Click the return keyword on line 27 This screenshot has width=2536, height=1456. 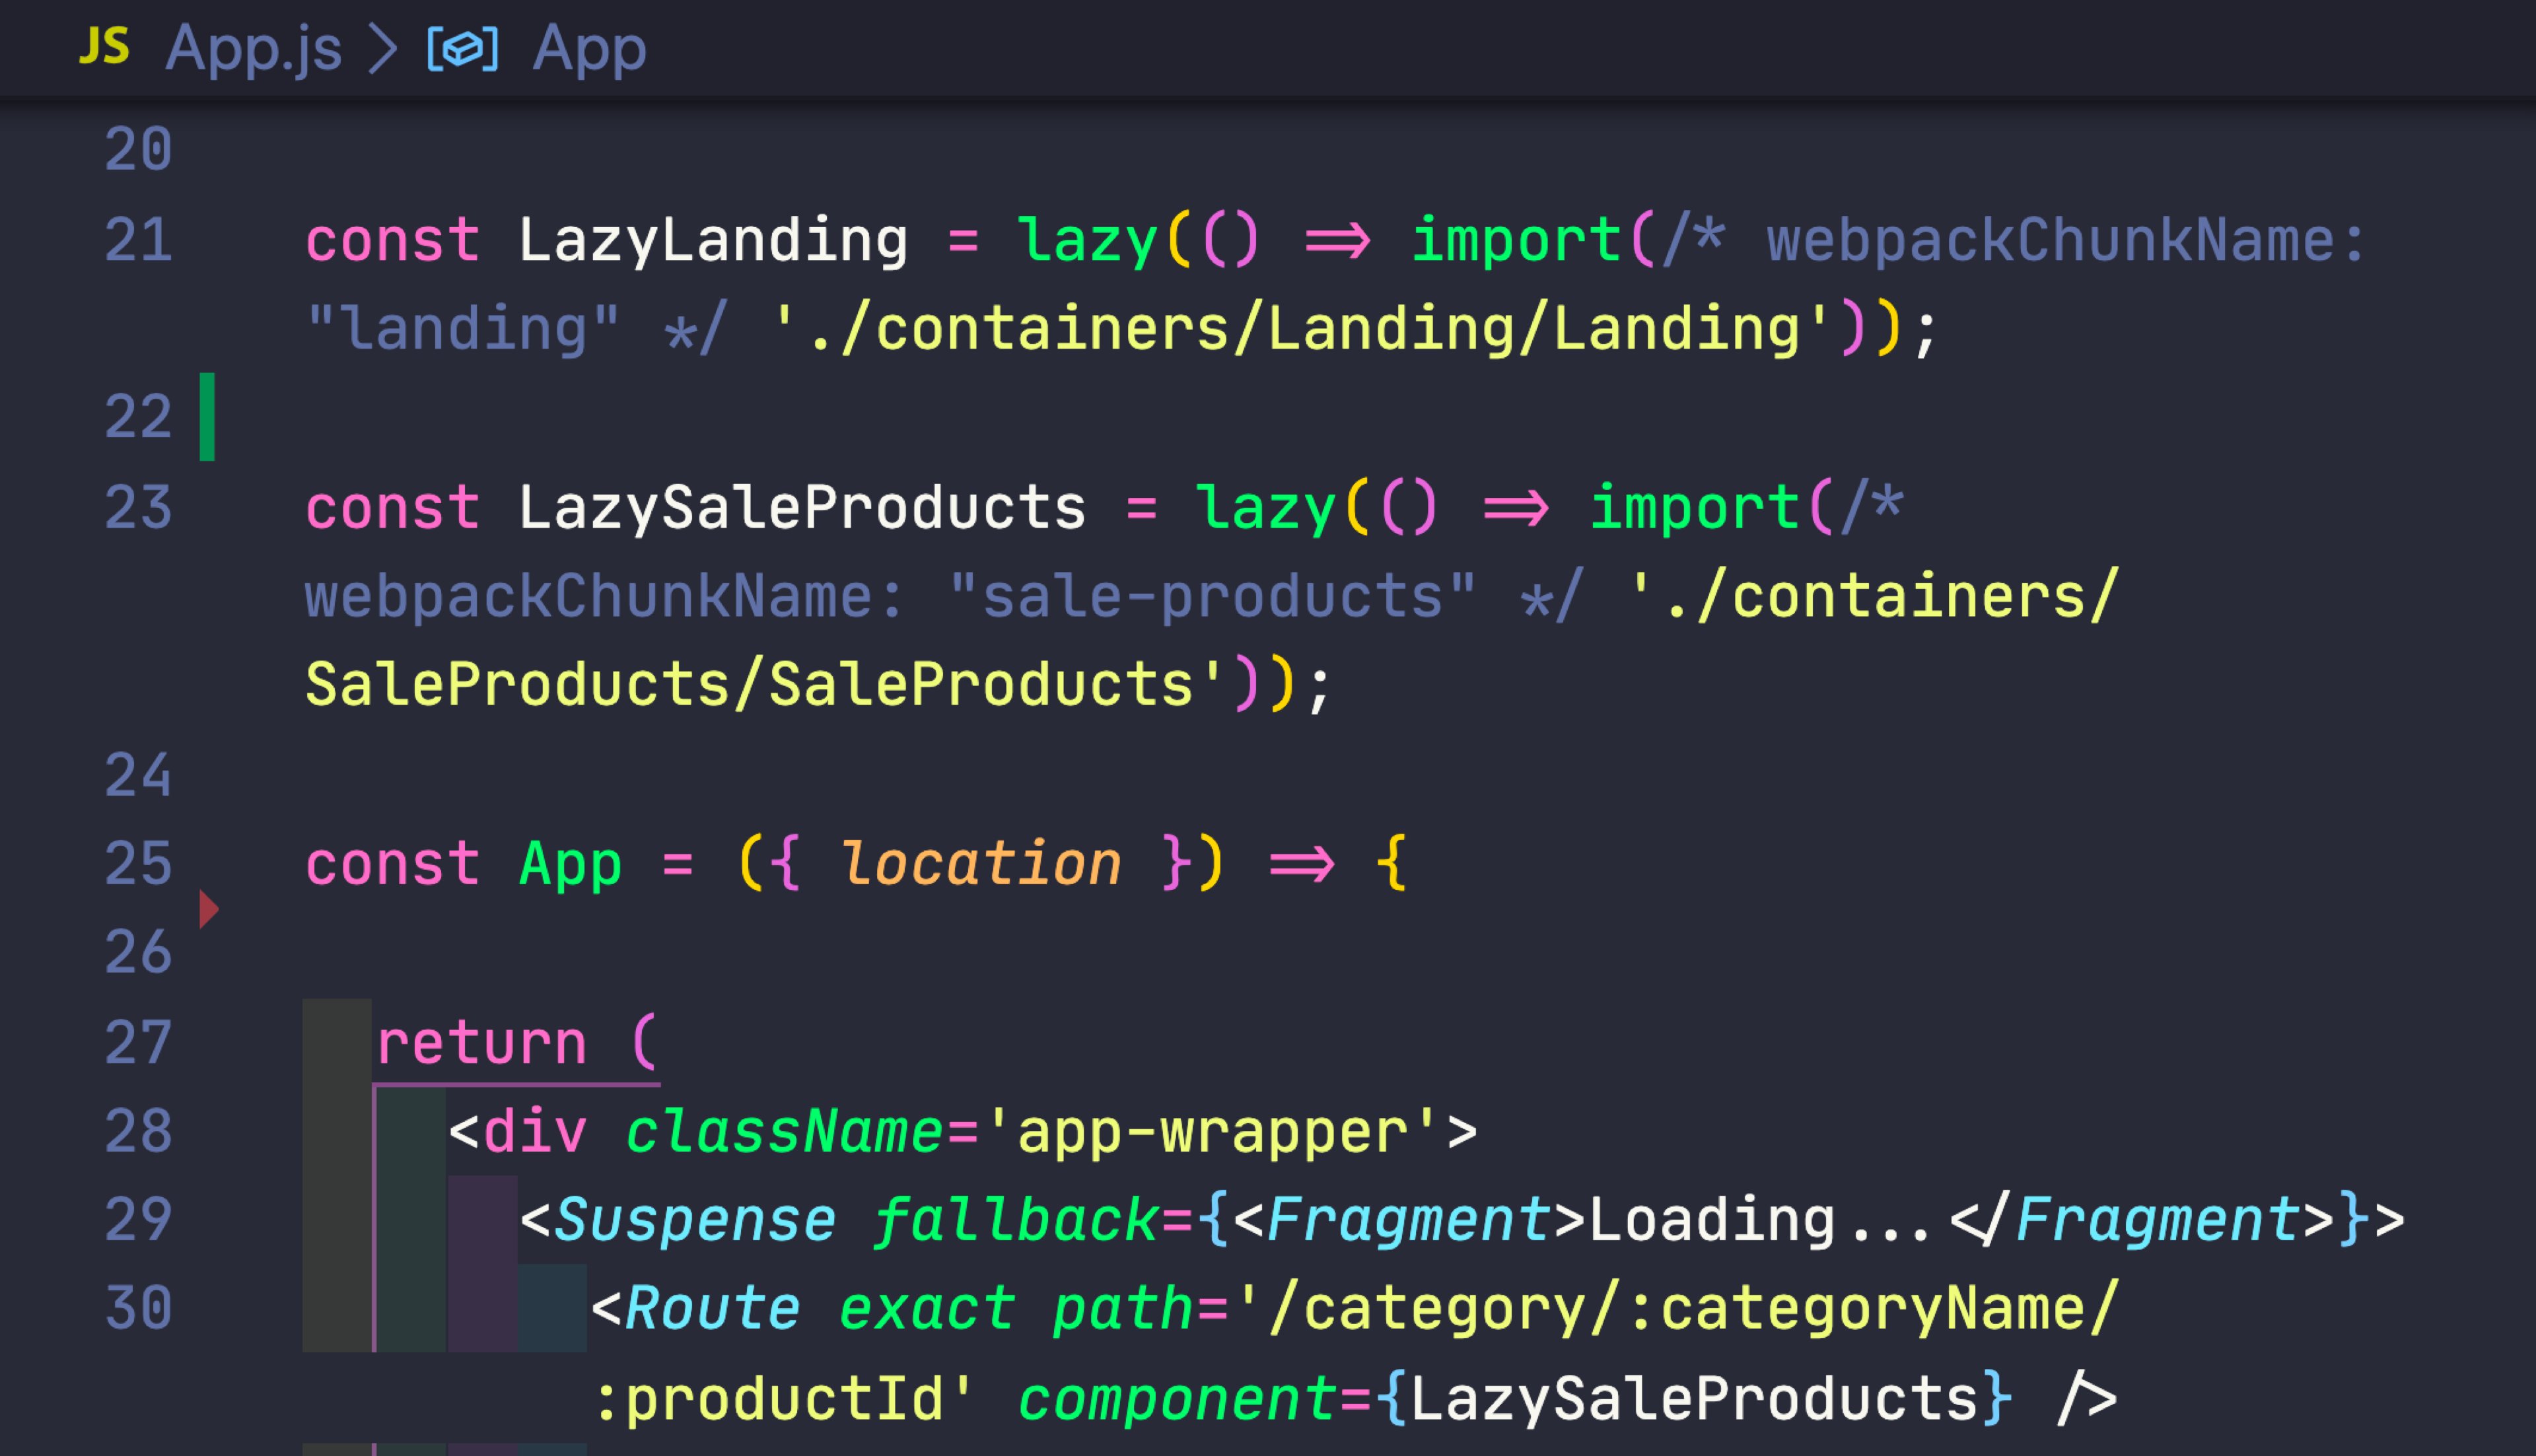pos(481,1043)
